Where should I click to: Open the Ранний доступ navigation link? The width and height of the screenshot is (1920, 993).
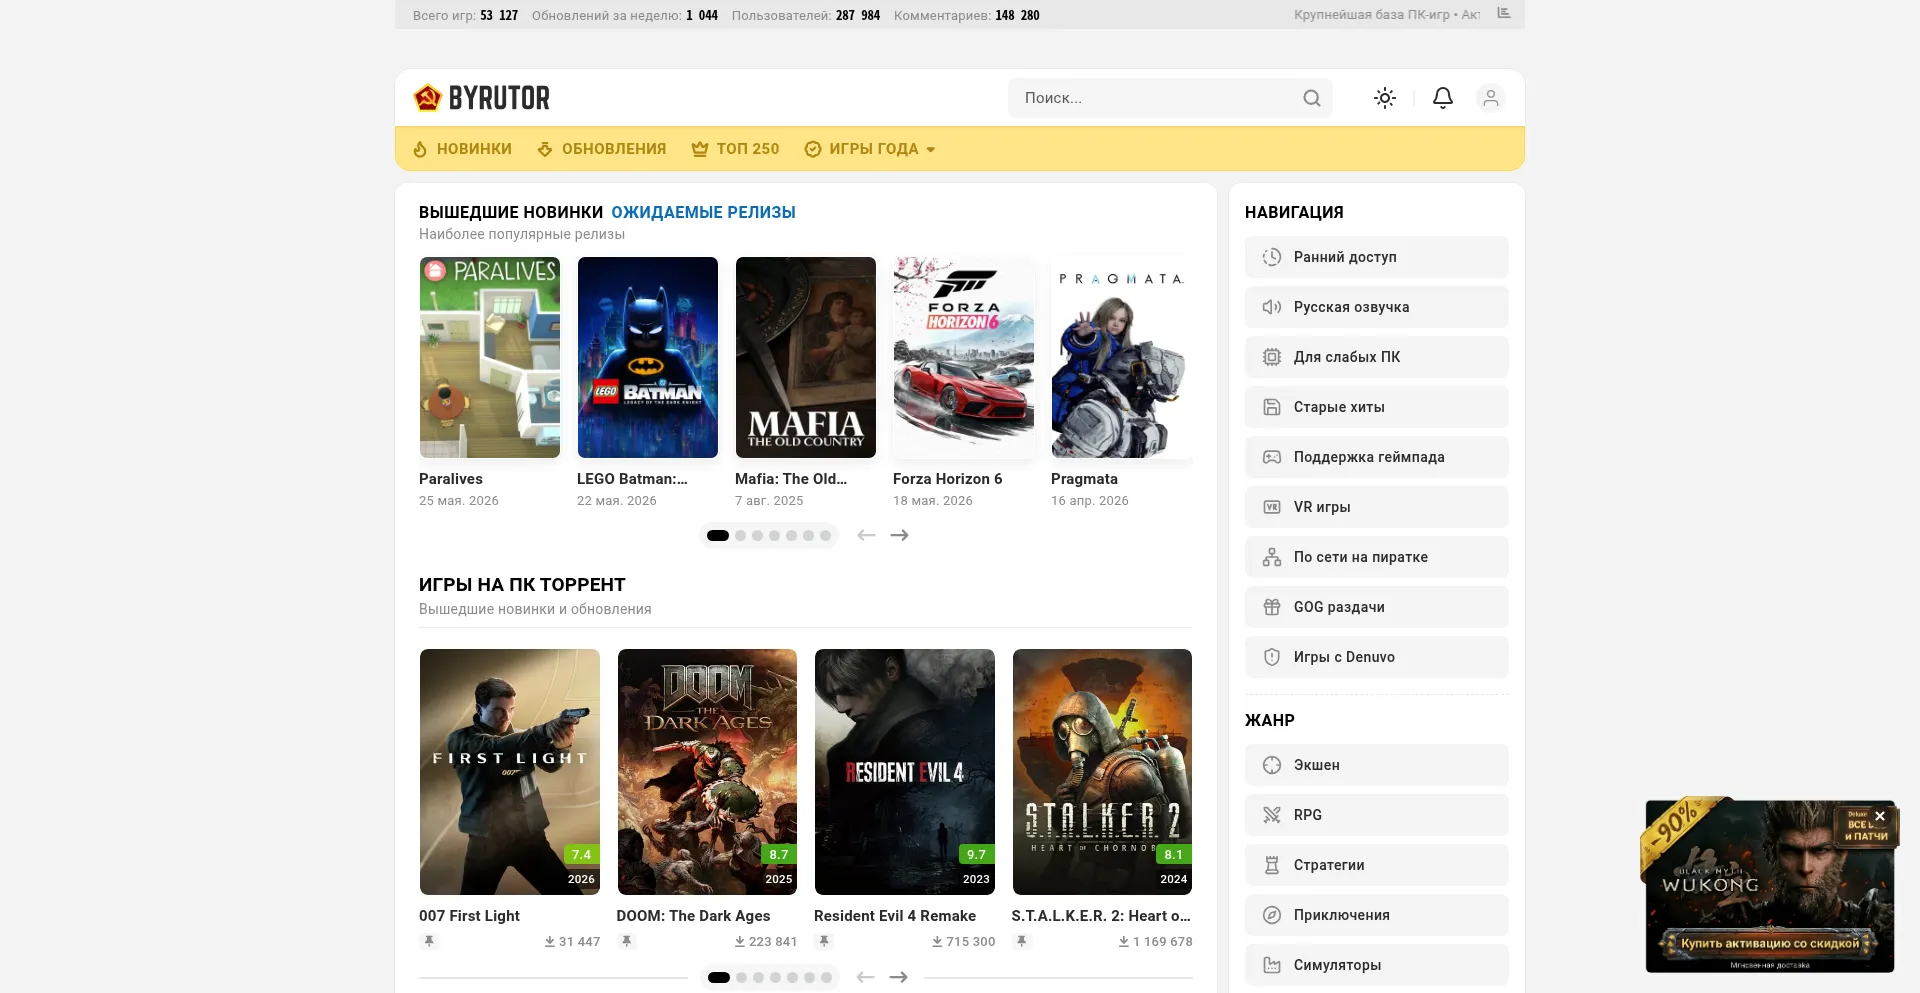click(x=1377, y=257)
